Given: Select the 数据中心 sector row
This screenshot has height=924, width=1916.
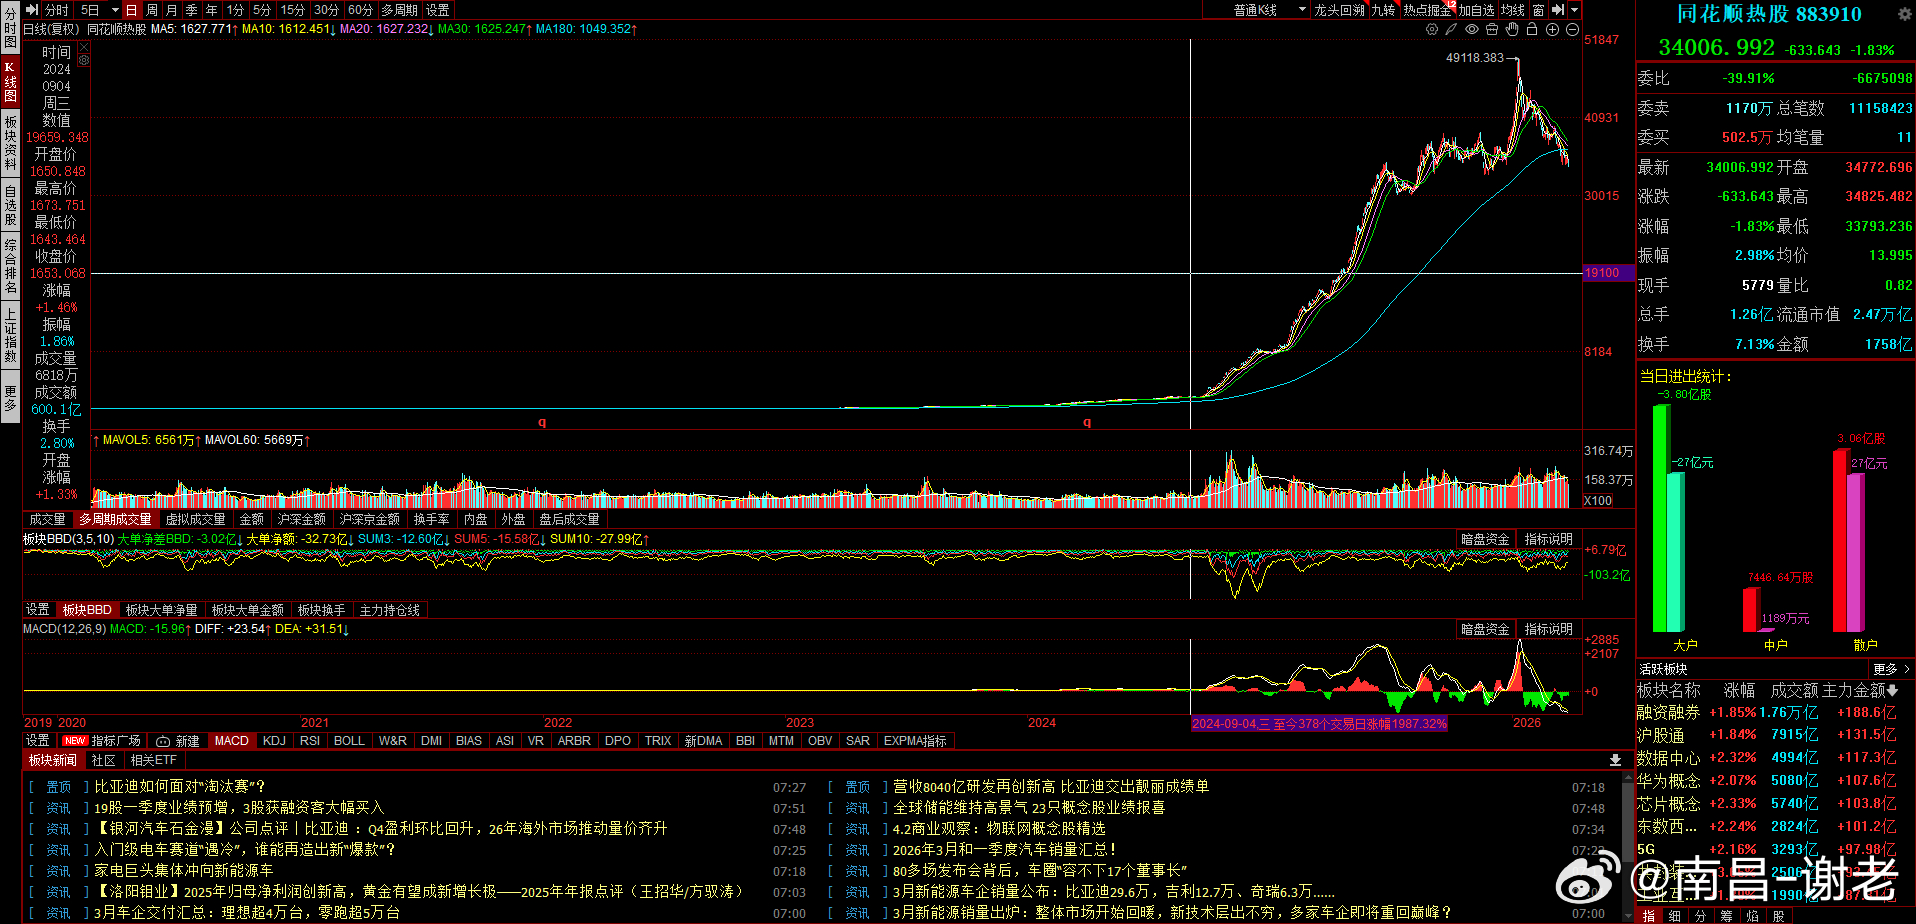Looking at the screenshot, I should click(1775, 758).
